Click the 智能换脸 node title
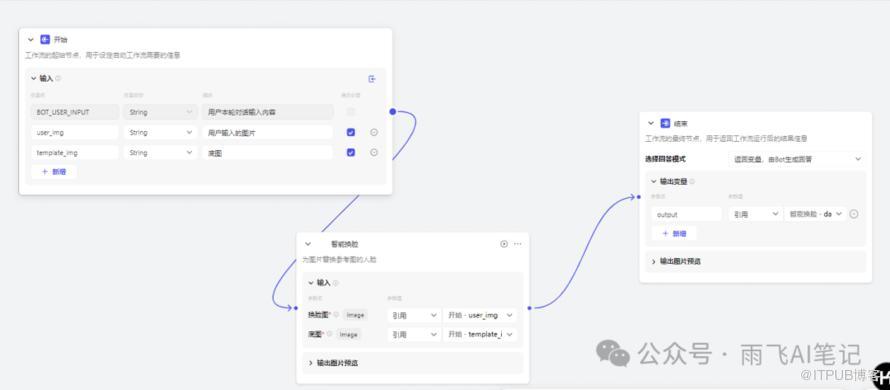The image size is (890, 390). coord(345,244)
